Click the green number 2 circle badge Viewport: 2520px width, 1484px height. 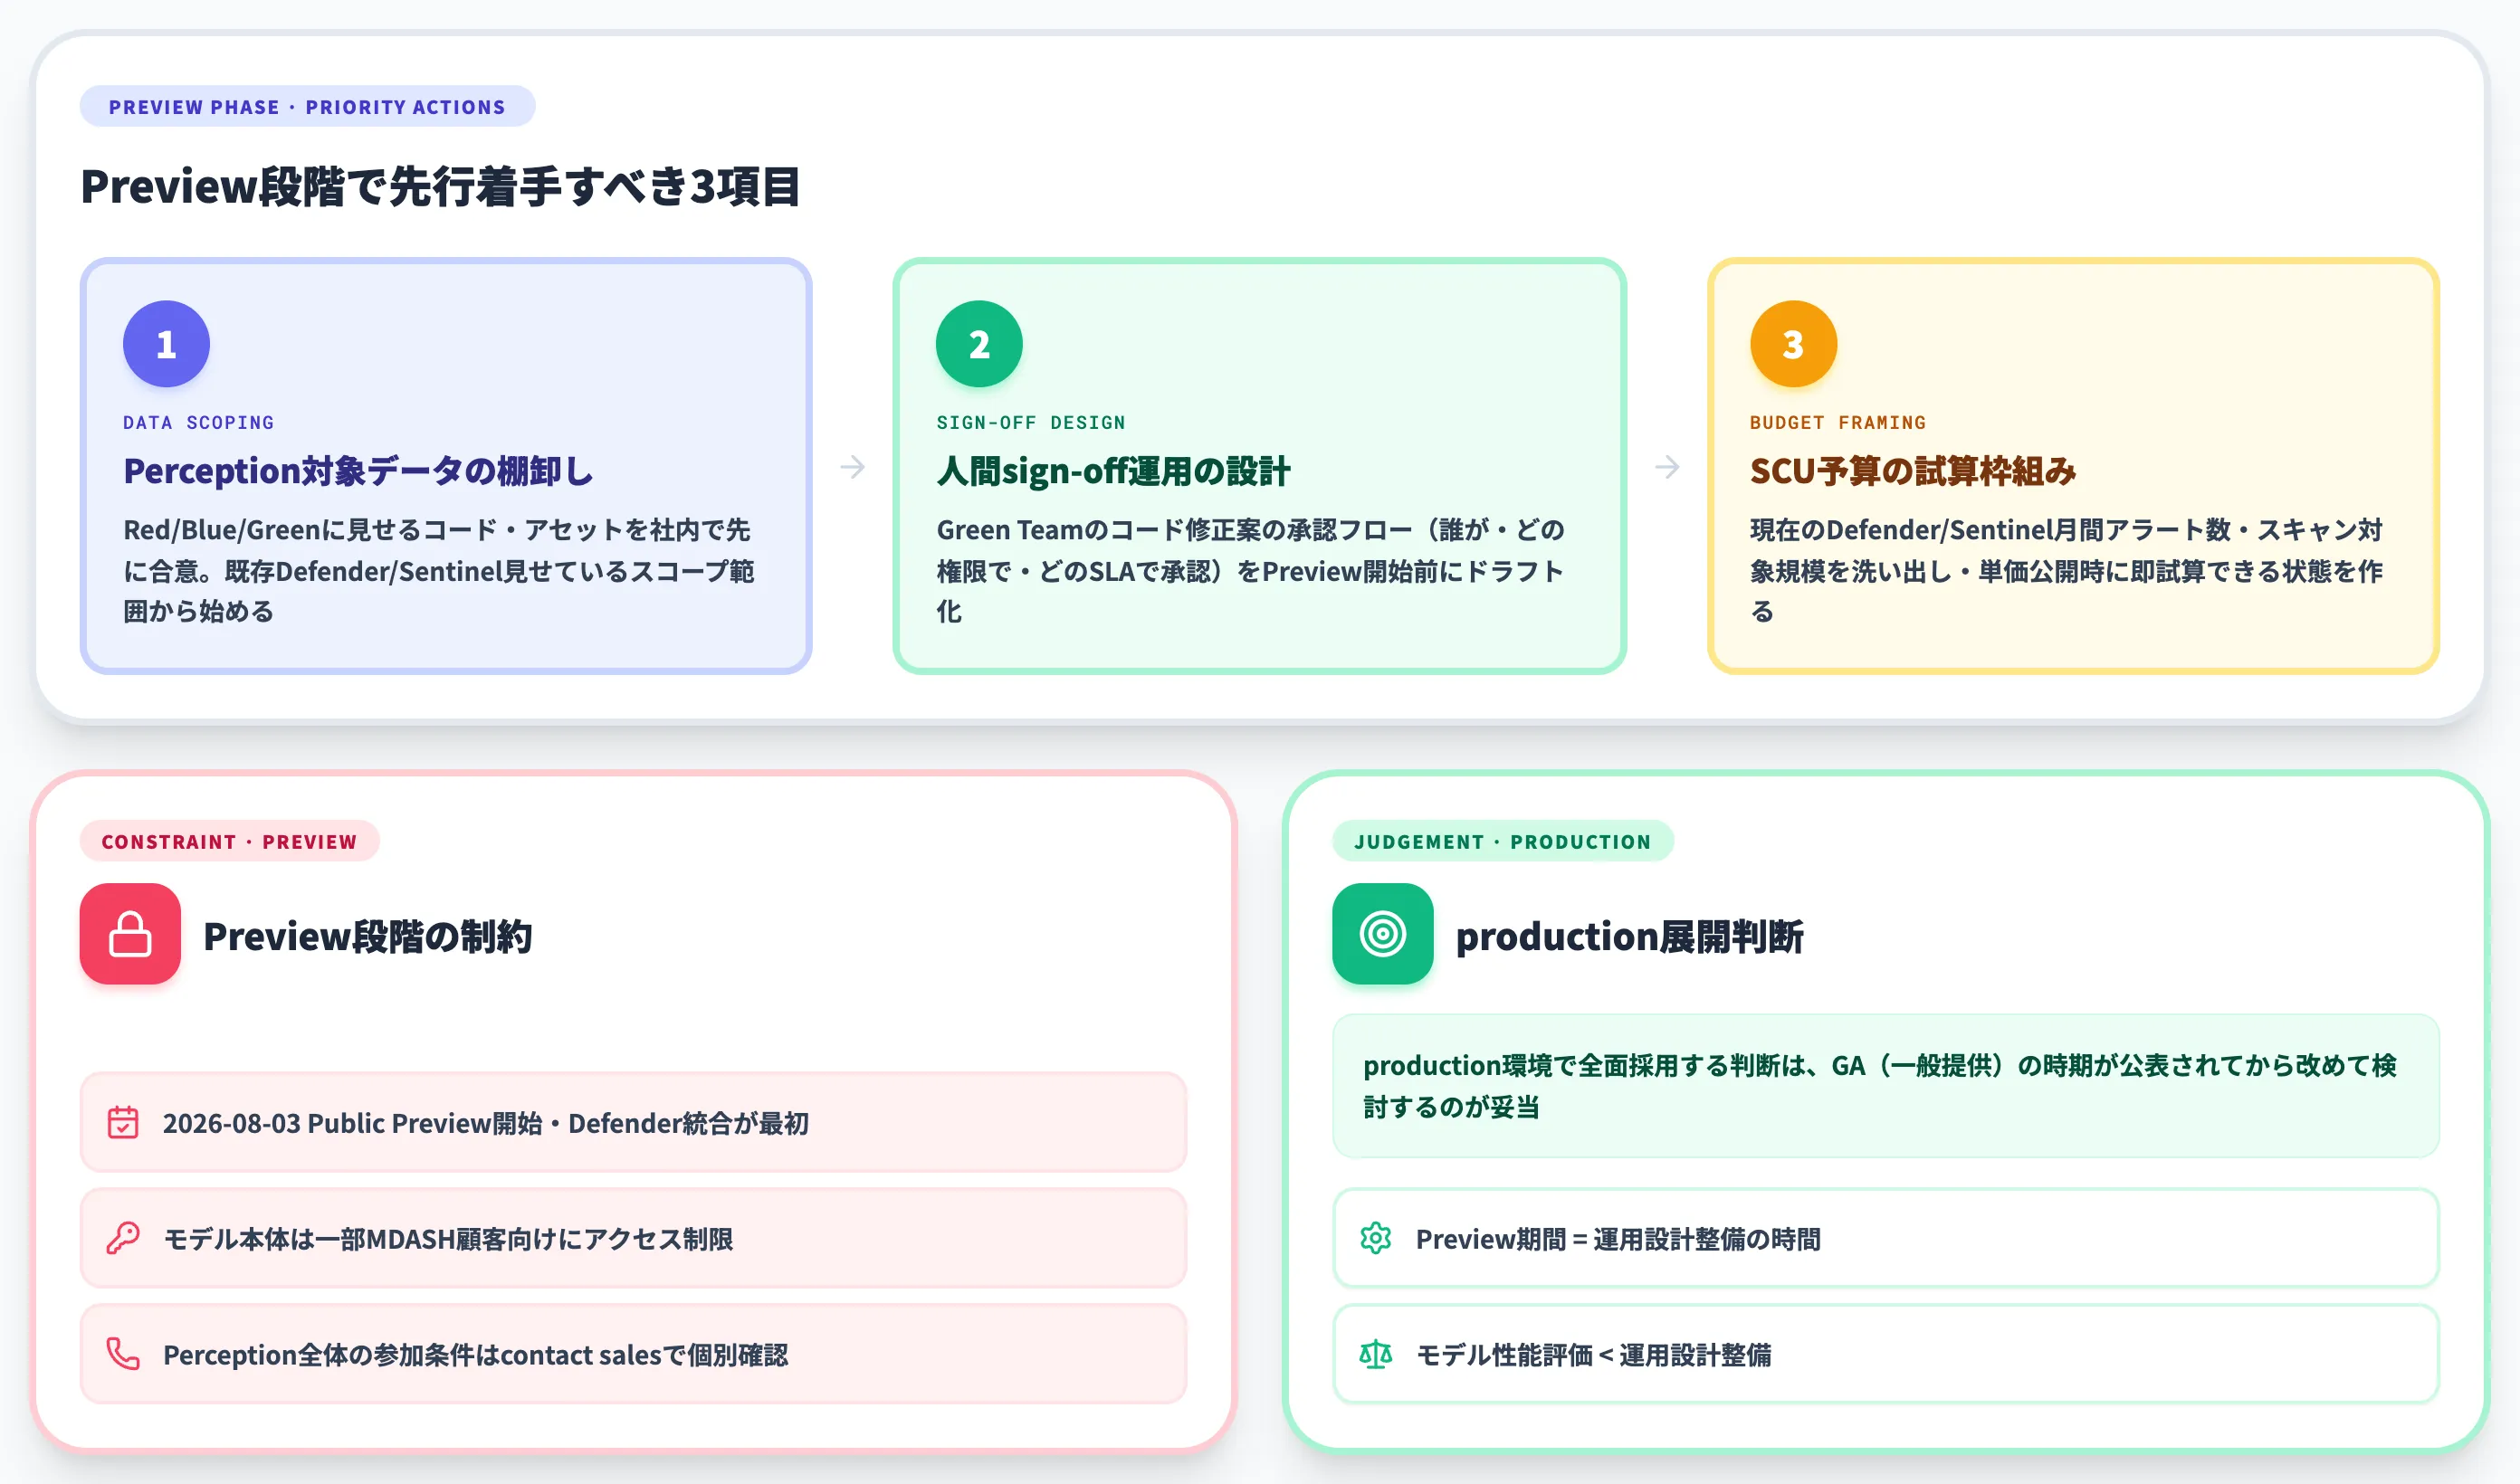[x=979, y=344]
